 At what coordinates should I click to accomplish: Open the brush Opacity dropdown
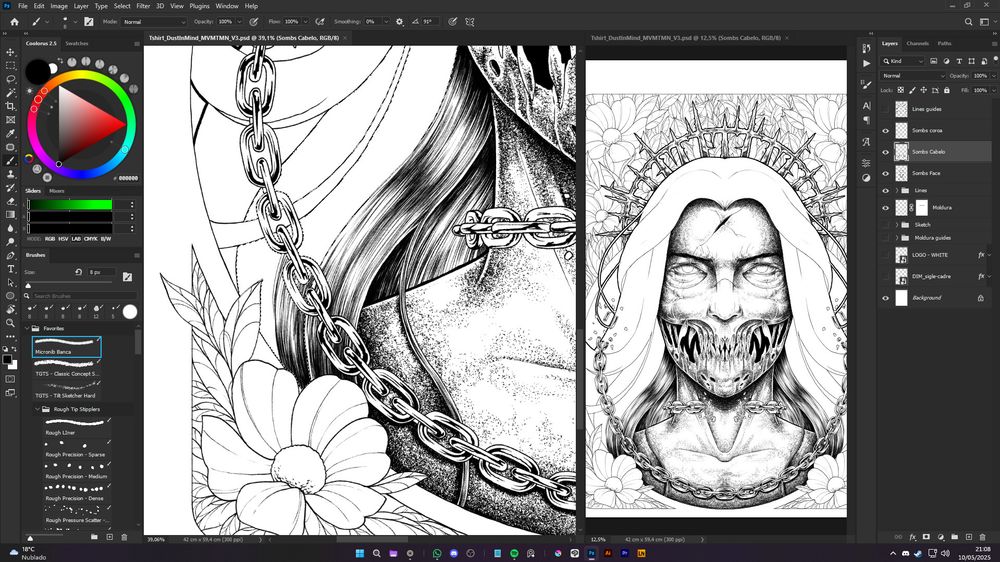click(239, 22)
